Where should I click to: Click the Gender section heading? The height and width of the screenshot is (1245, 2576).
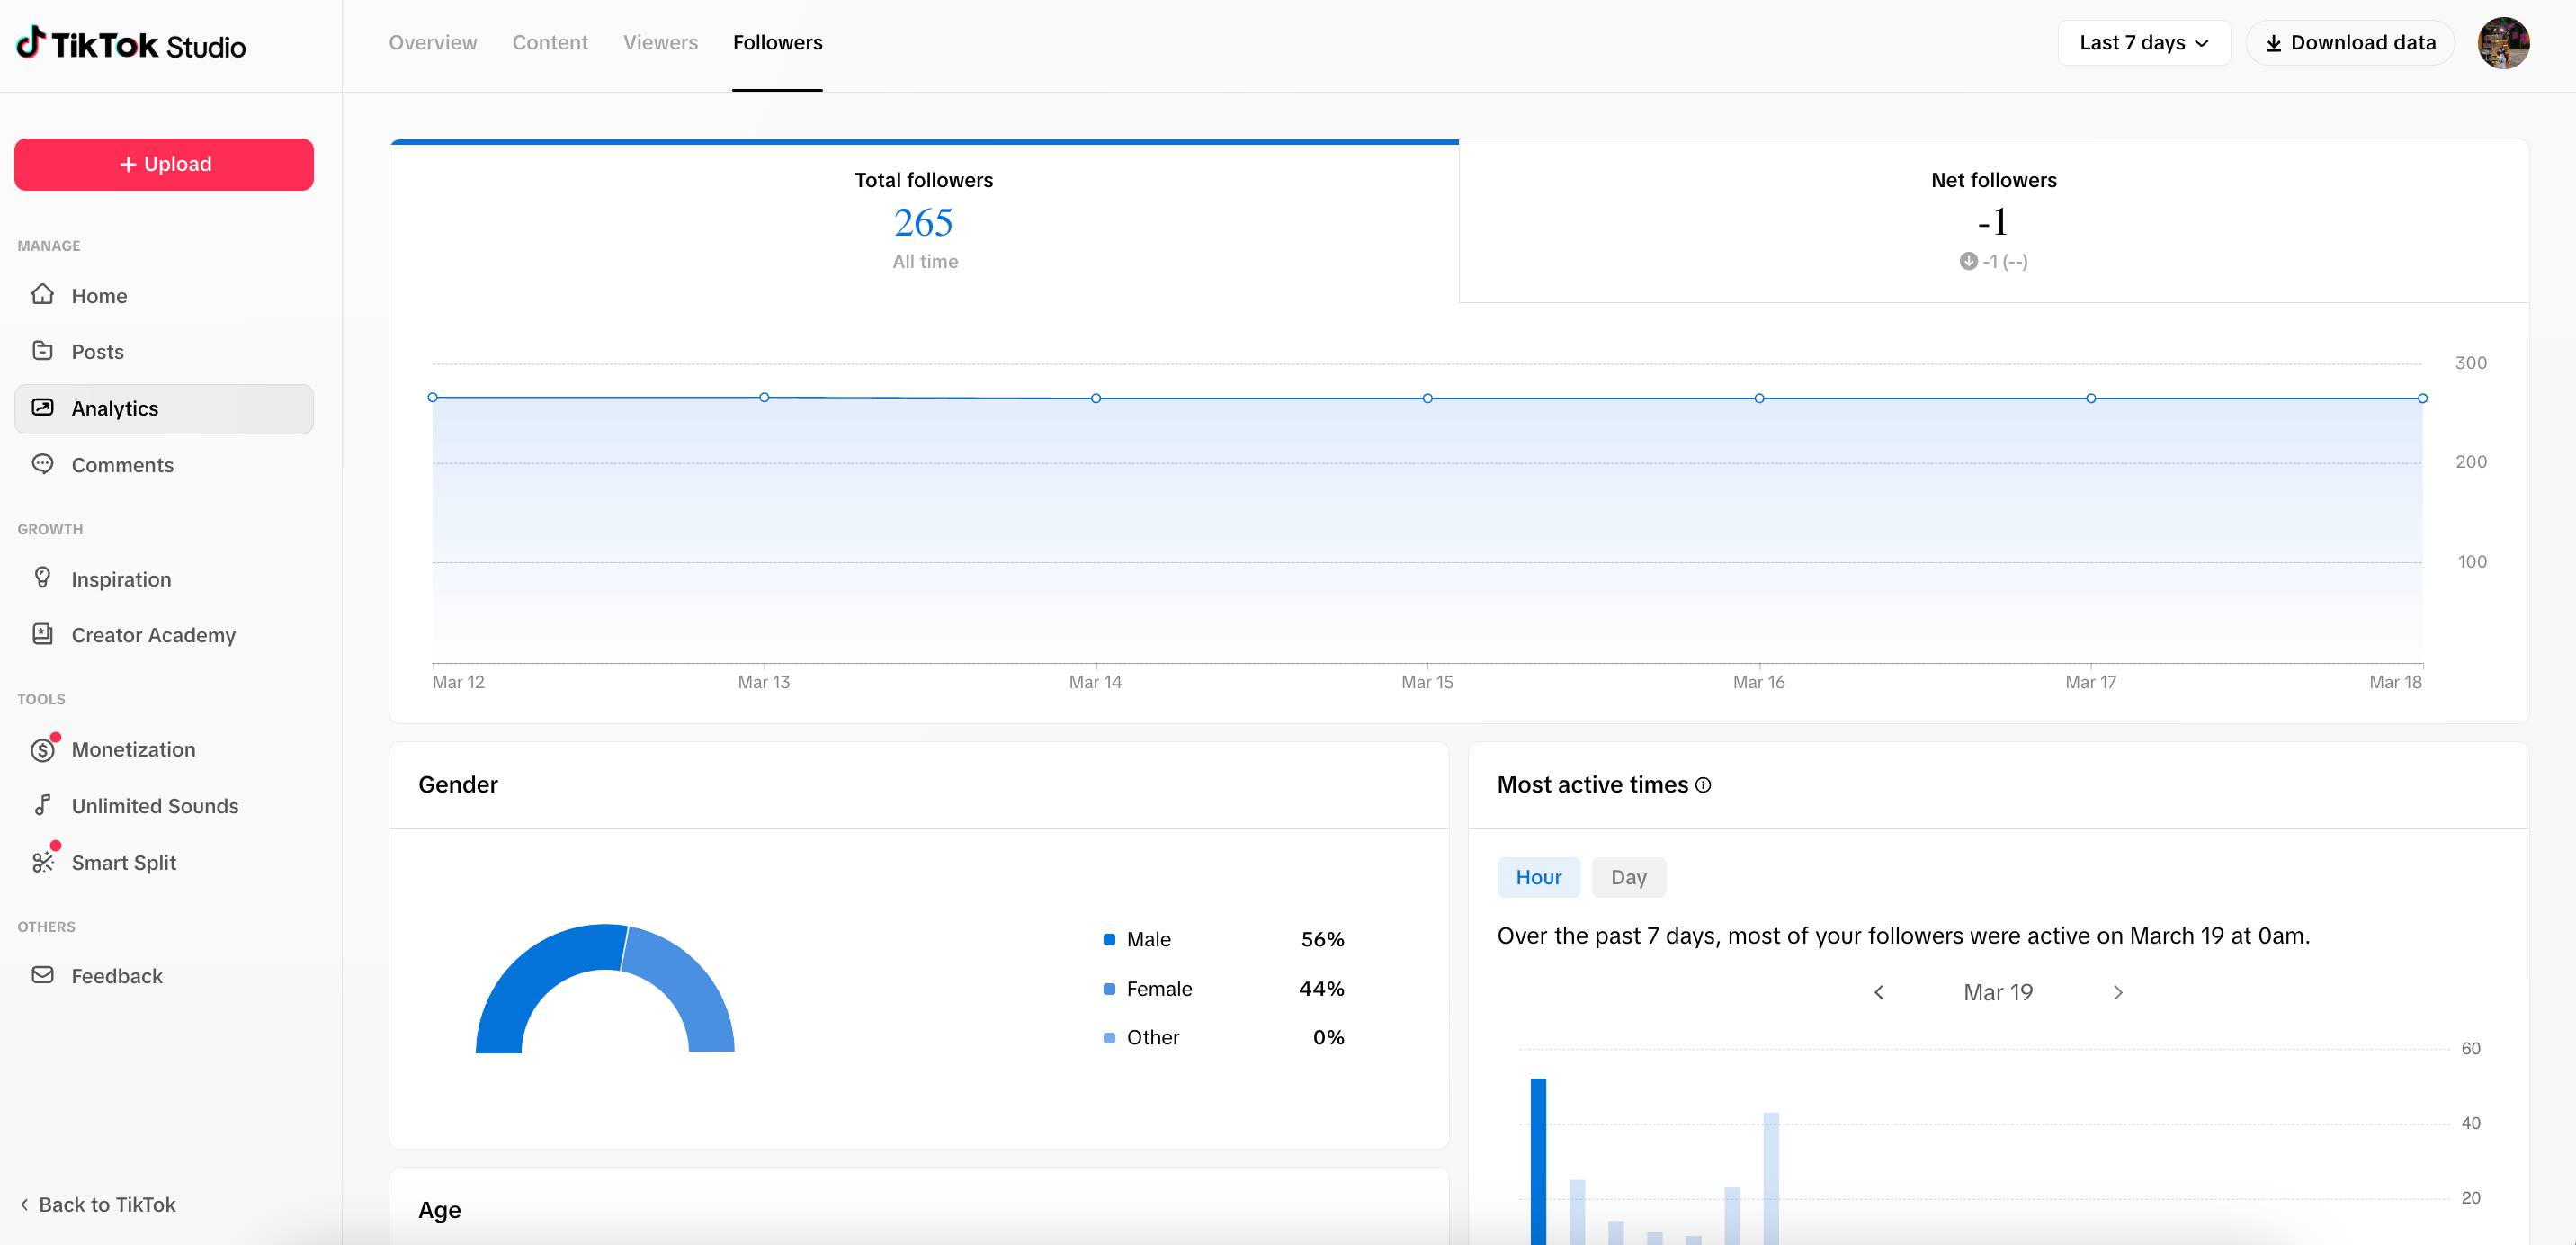458,785
